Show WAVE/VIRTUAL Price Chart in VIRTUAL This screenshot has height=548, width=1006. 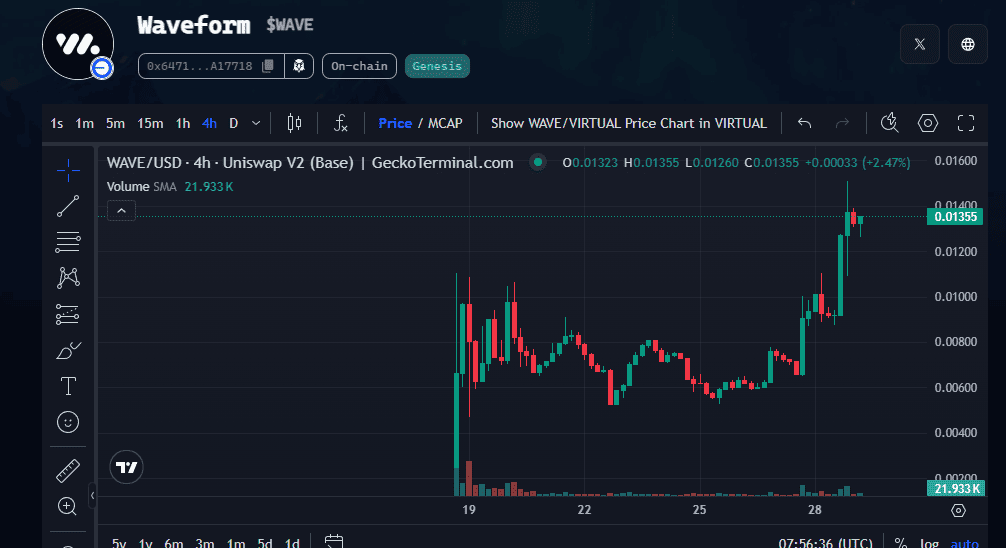628,123
